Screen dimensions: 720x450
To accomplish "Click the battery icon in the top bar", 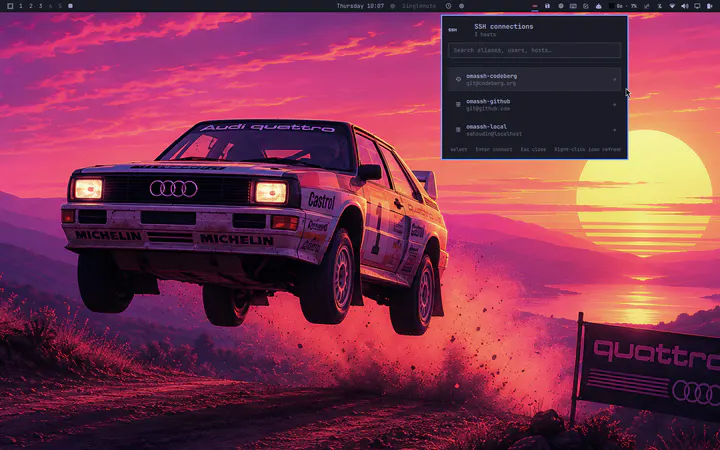I will pos(709,6).
